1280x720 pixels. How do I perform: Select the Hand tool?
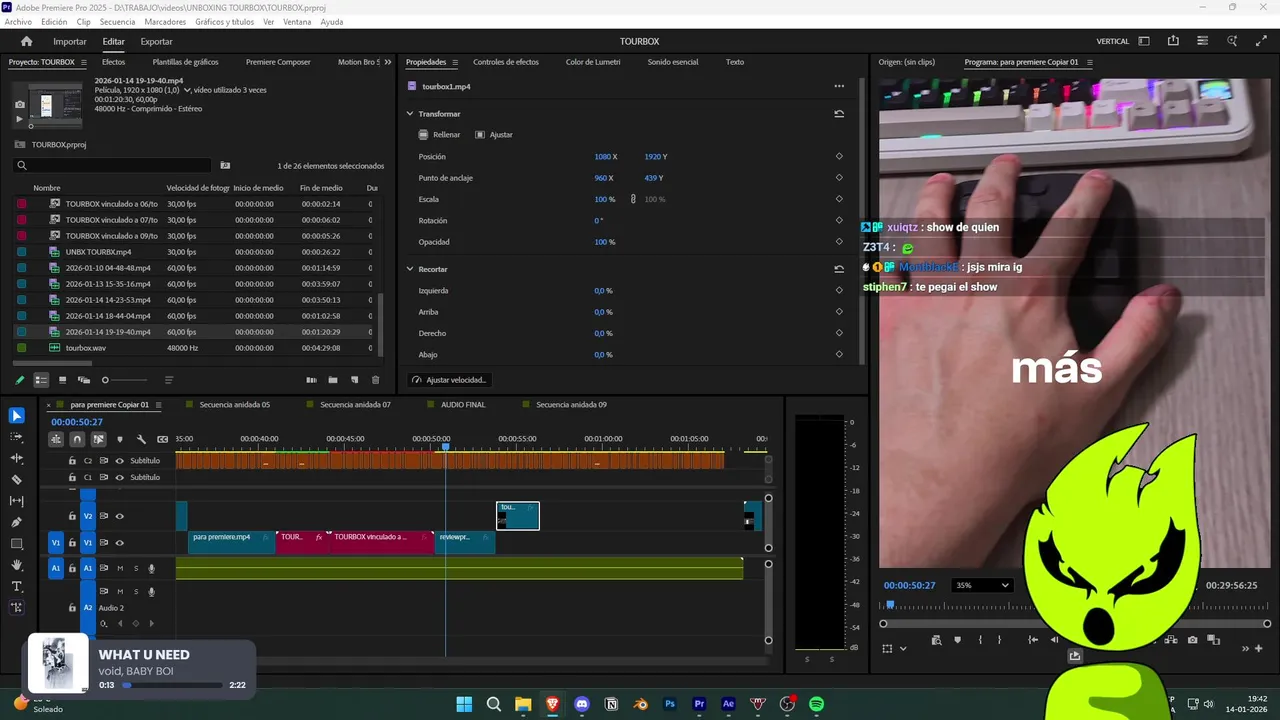click(17, 565)
